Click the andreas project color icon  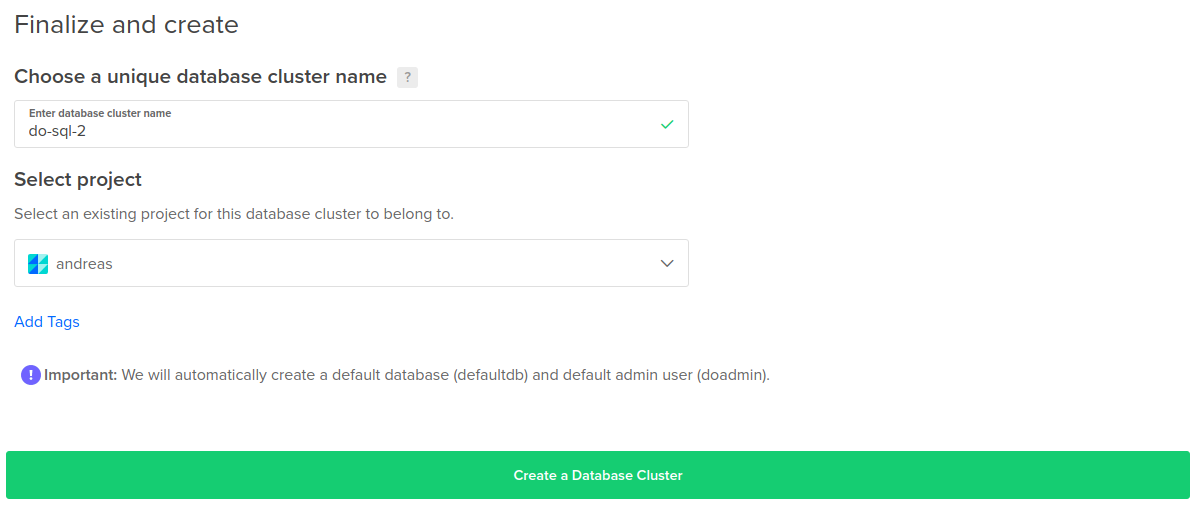point(38,264)
